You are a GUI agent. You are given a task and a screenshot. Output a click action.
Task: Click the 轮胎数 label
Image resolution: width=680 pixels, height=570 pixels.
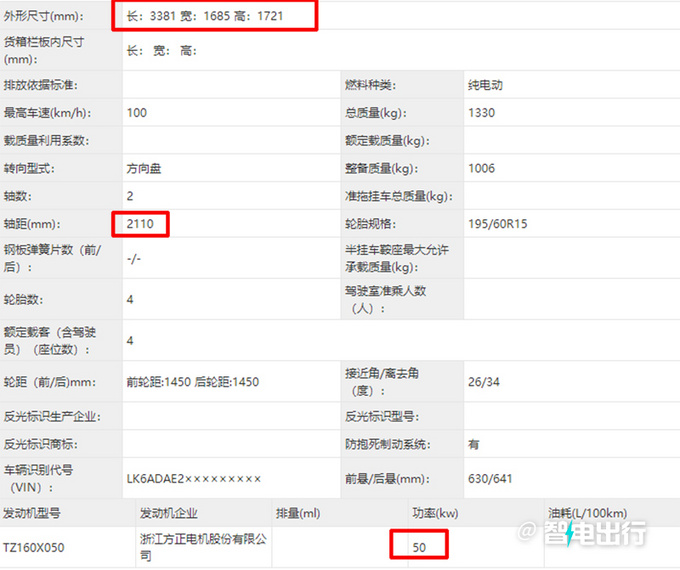coord(23,299)
